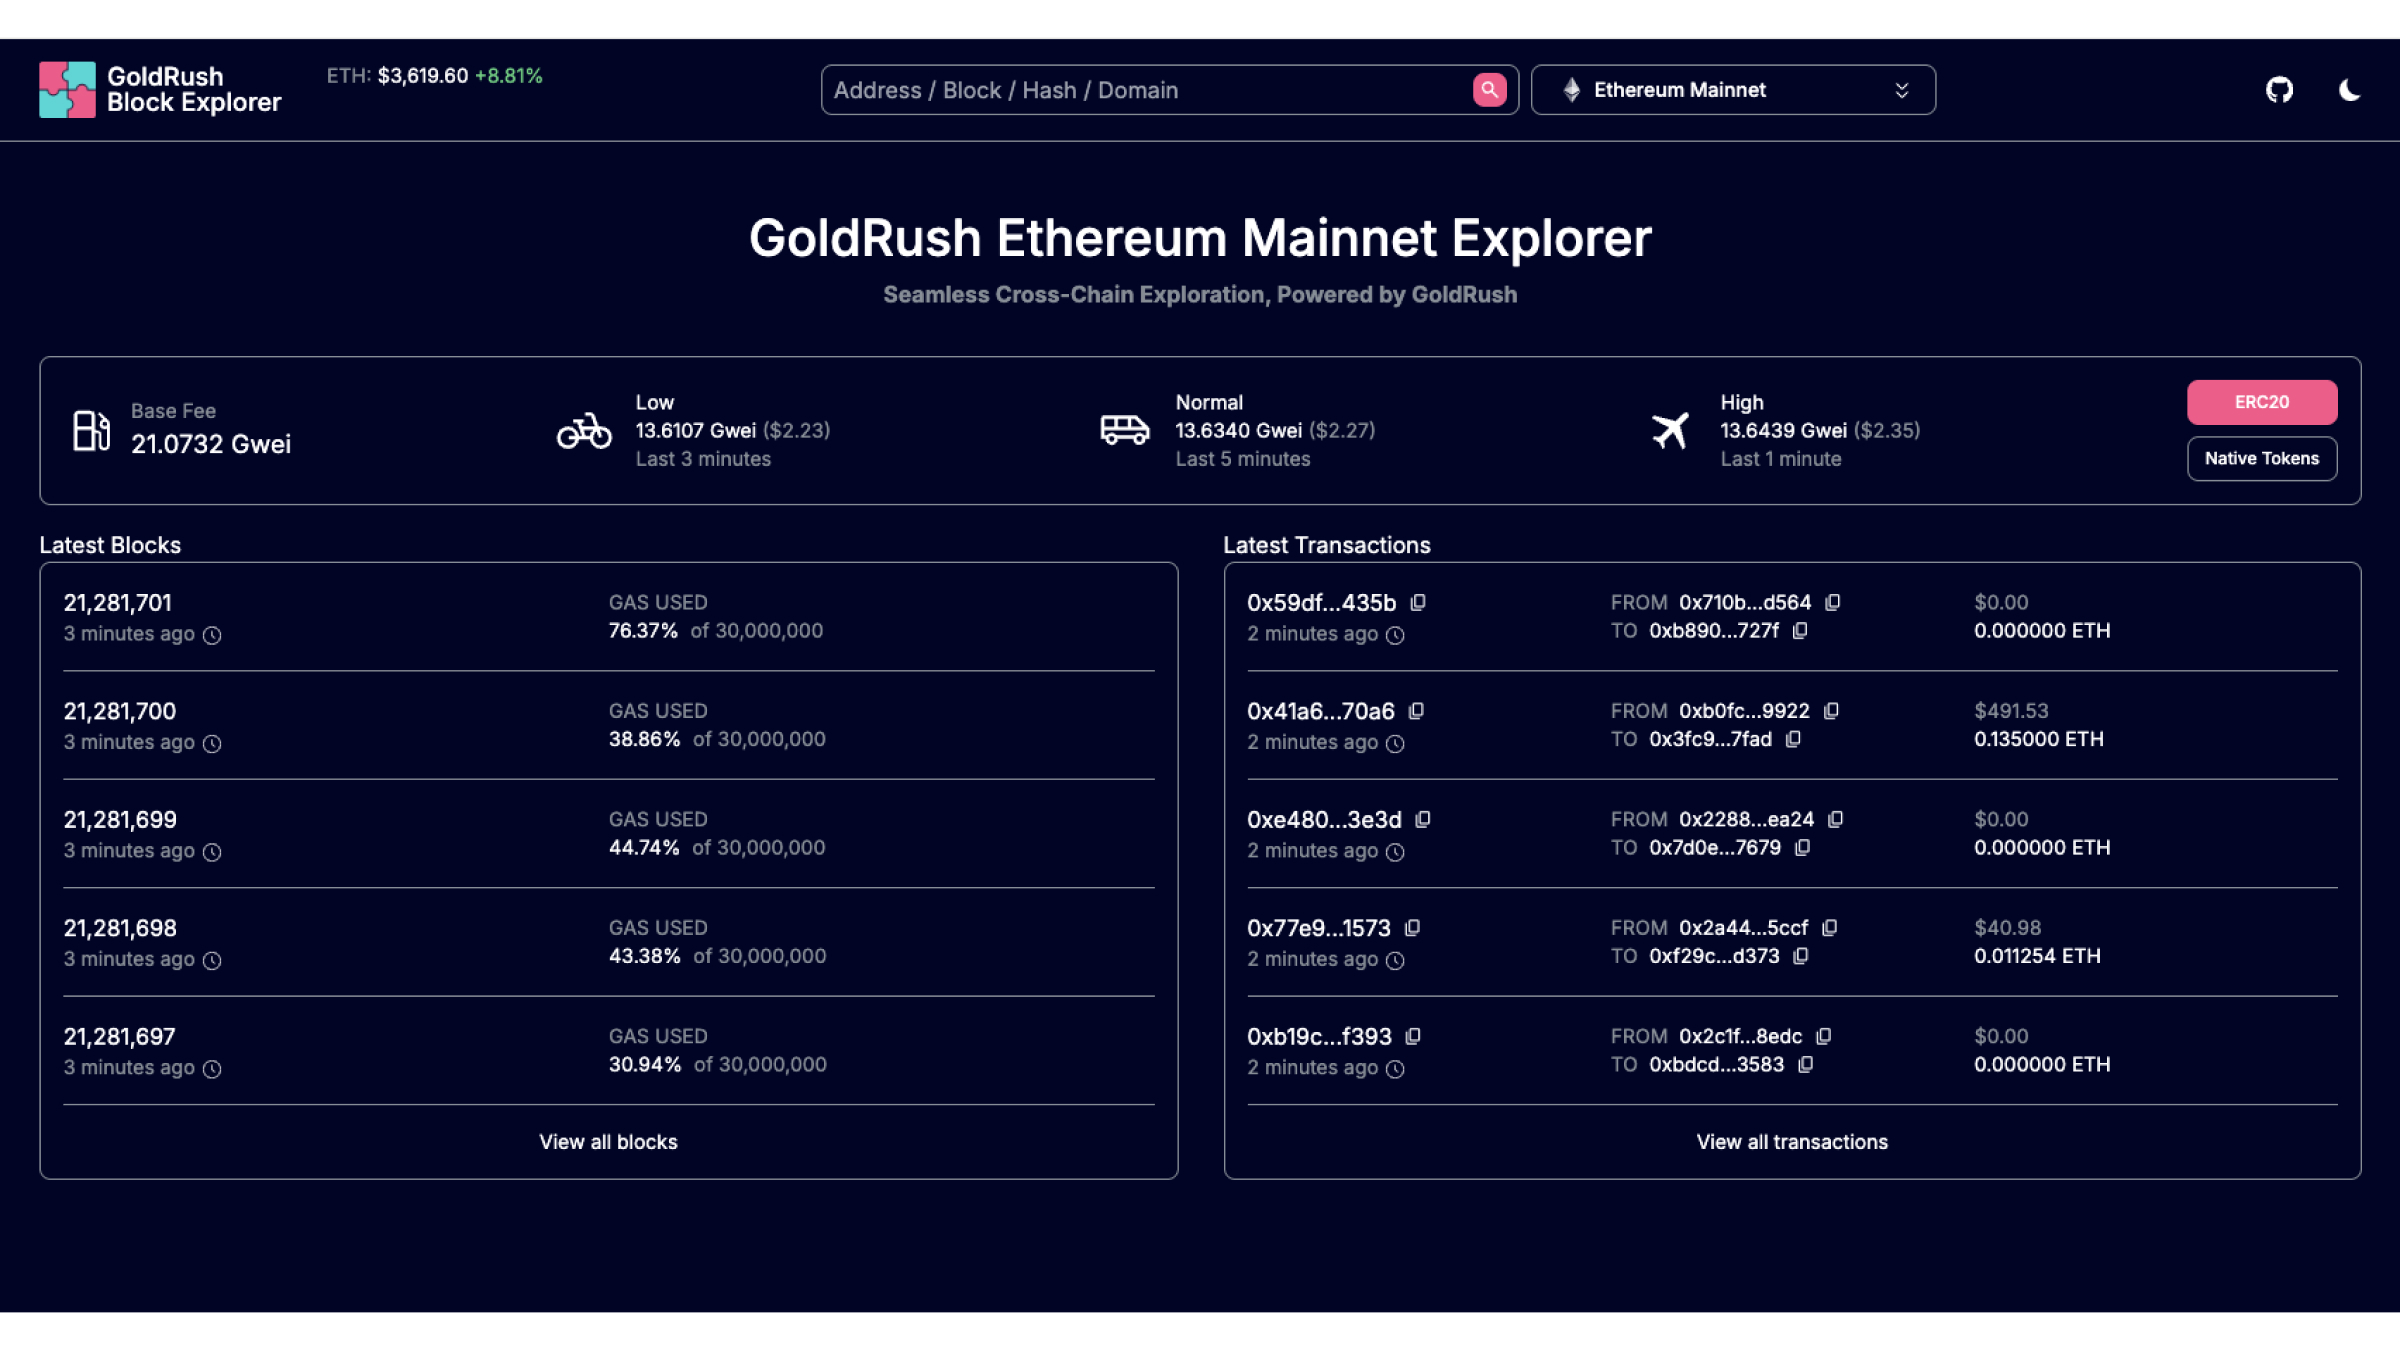The width and height of the screenshot is (2400, 1350).
Task: Copy TO address 0x3fc9...7fad
Action: coord(1793,738)
